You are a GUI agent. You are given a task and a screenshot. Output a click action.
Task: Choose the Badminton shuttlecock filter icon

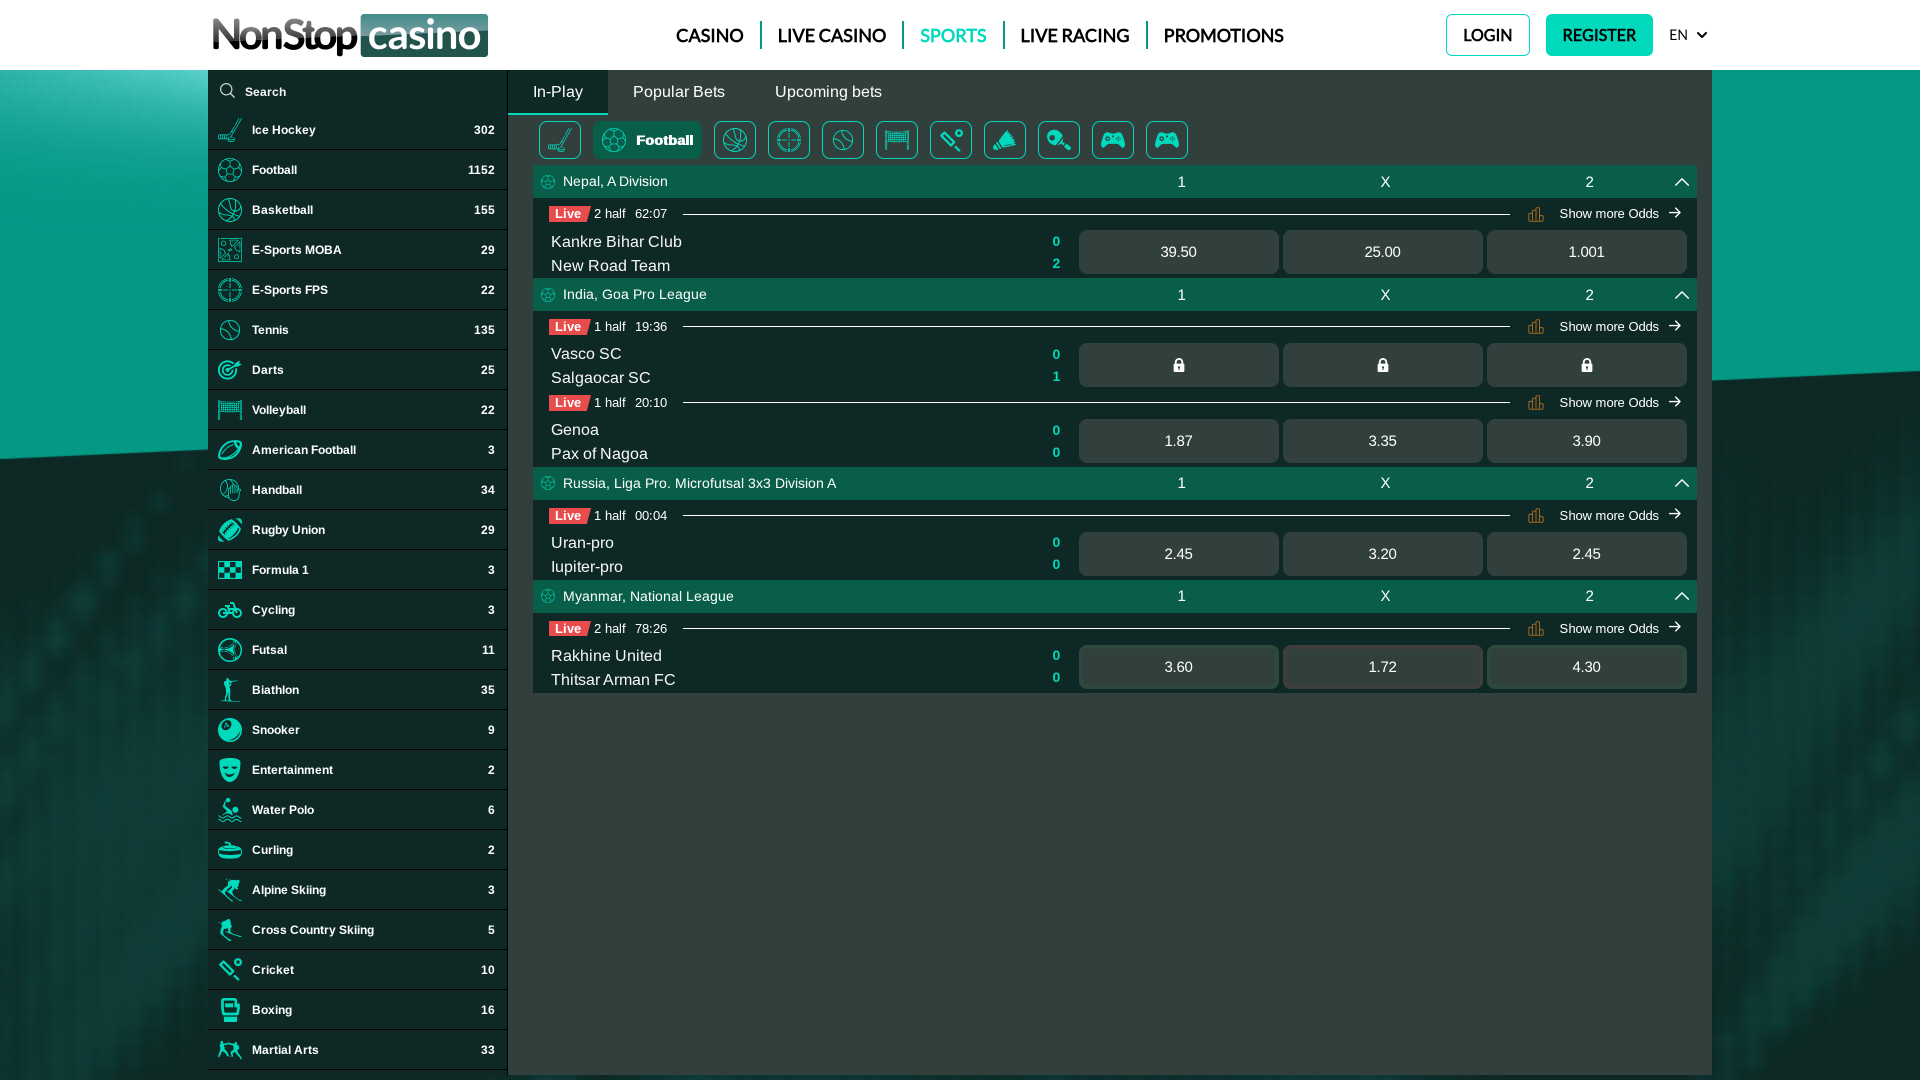pyautogui.click(x=1005, y=140)
